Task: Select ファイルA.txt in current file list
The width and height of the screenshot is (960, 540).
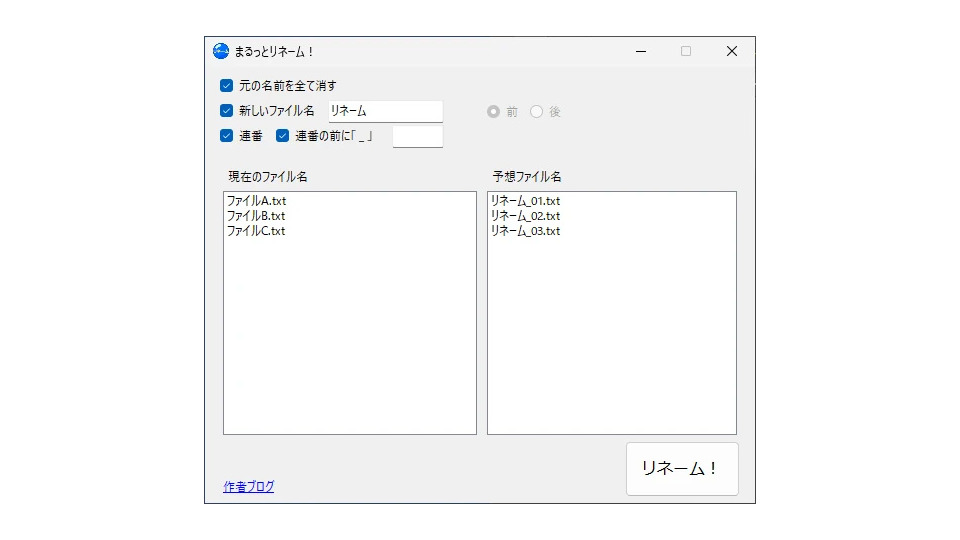Action: click(257, 201)
